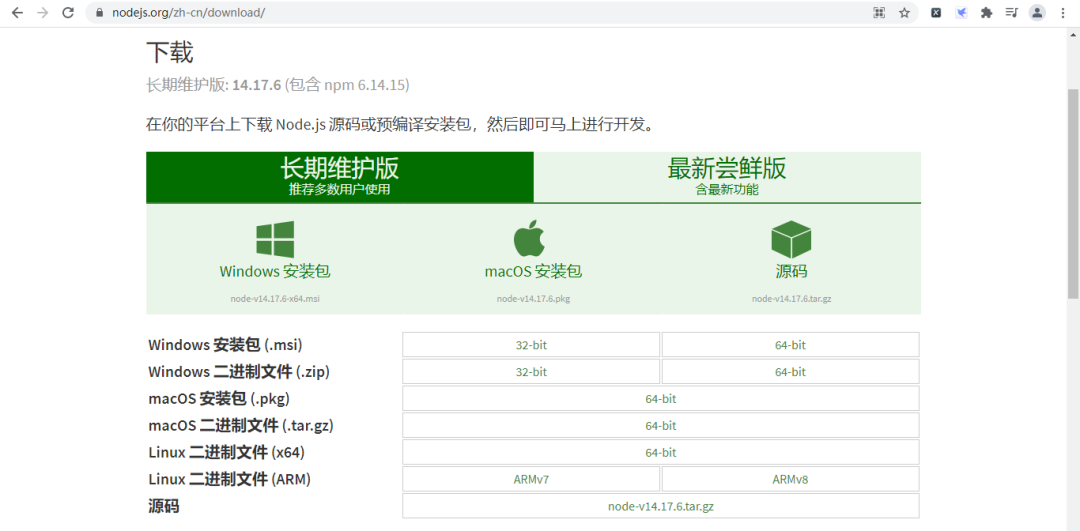Open the media control playlist icon
Viewport: 1080px width, 531px height.
point(1011,13)
